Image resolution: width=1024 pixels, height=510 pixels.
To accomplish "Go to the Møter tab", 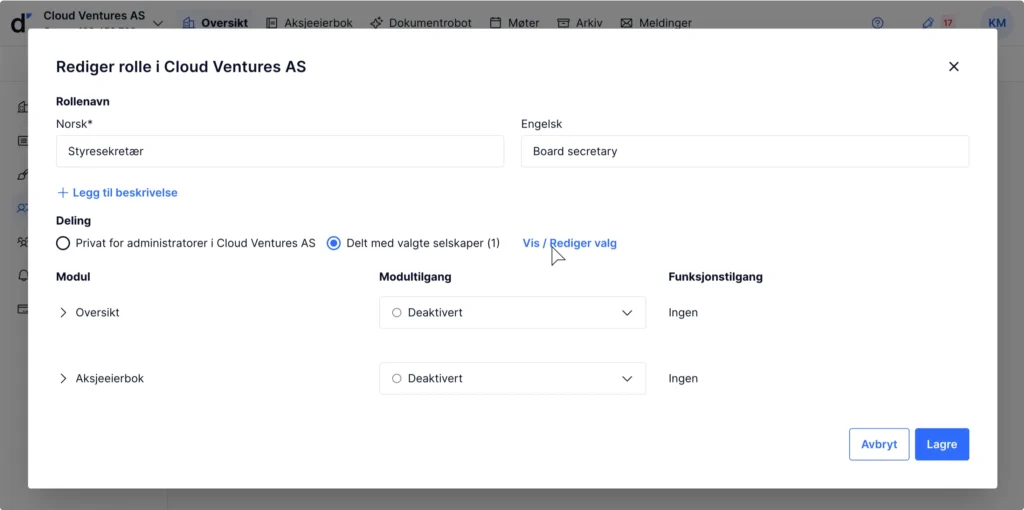I will tap(515, 23).
